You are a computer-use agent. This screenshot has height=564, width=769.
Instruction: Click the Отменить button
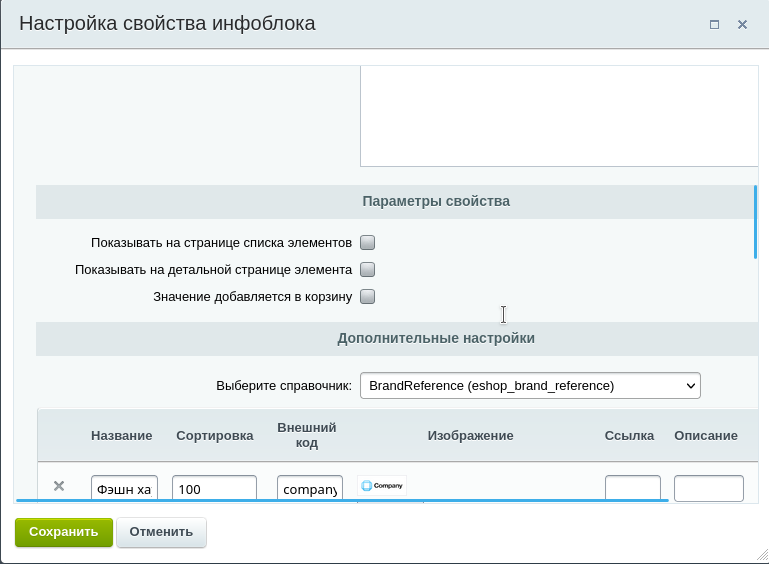coord(161,532)
